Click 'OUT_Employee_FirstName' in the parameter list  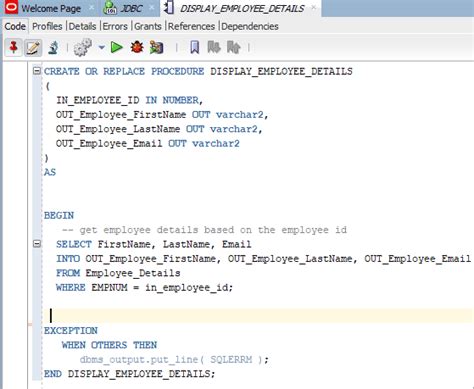pyautogui.click(x=121, y=115)
